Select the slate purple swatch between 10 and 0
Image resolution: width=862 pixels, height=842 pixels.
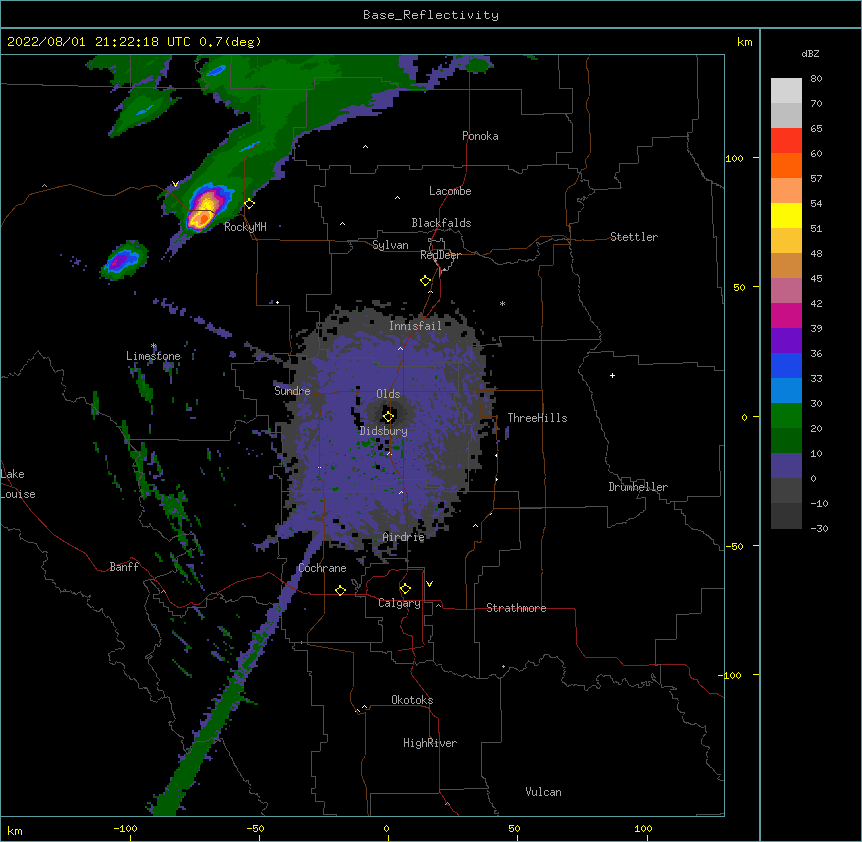(x=786, y=466)
